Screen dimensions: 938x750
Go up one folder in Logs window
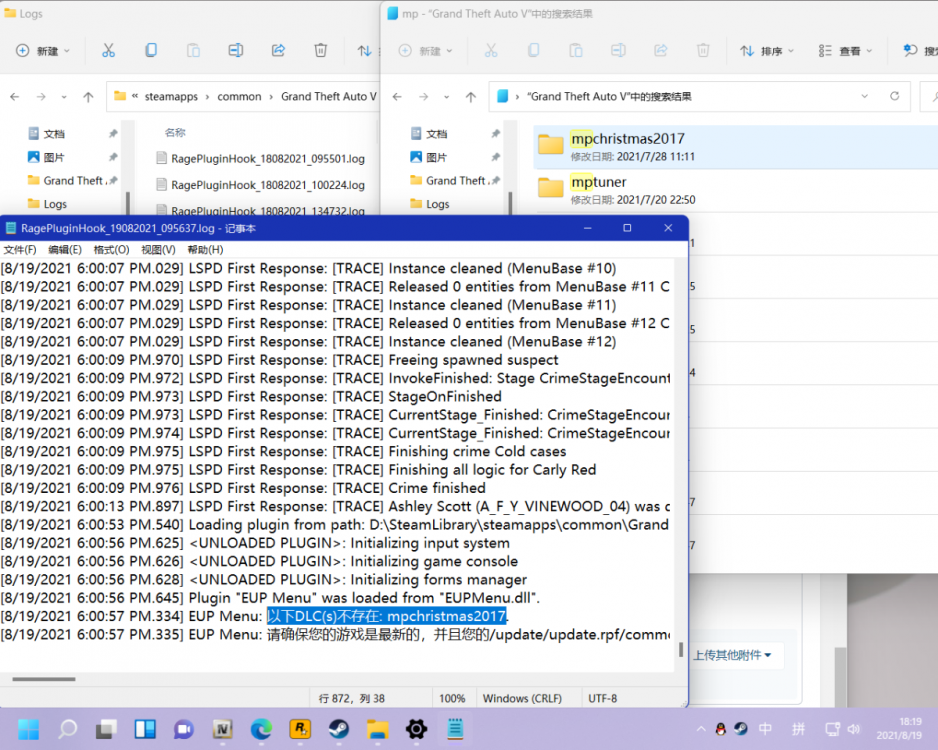[x=88, y=96]
